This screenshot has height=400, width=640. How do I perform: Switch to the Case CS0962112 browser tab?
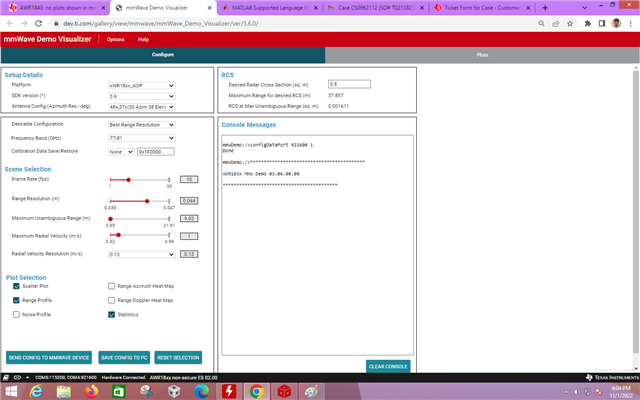tap(376, 8)
